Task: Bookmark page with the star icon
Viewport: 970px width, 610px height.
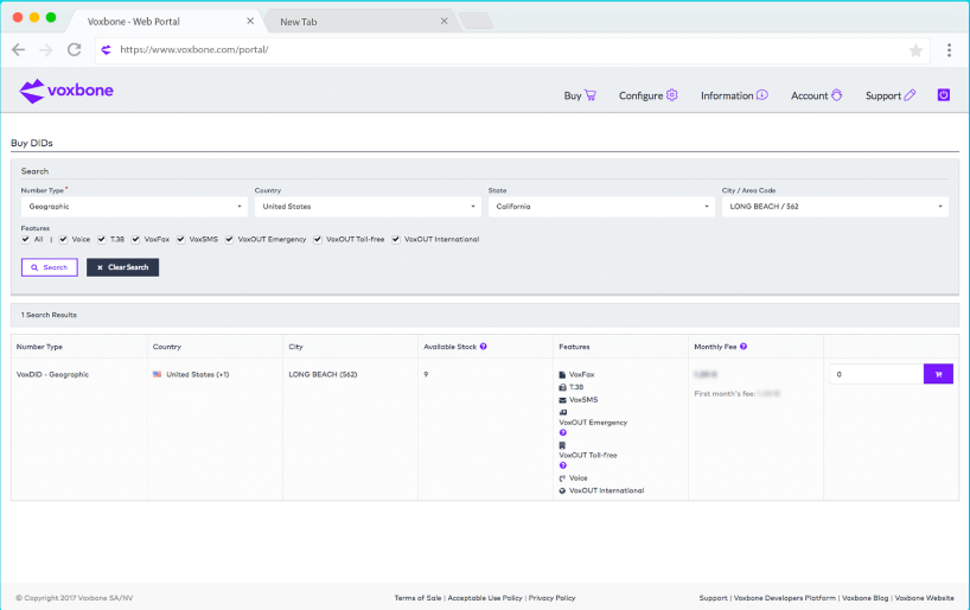Action: [915, 50]
